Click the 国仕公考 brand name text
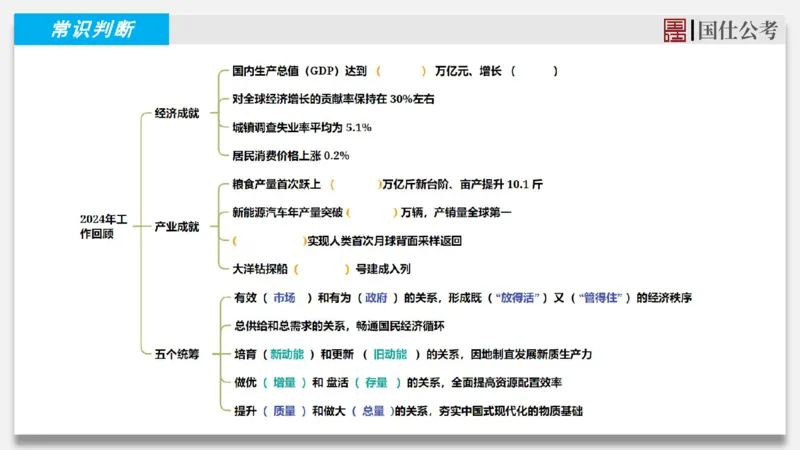Image resolution: width=800 pixels, height=450 pixels. click(737, 30)
